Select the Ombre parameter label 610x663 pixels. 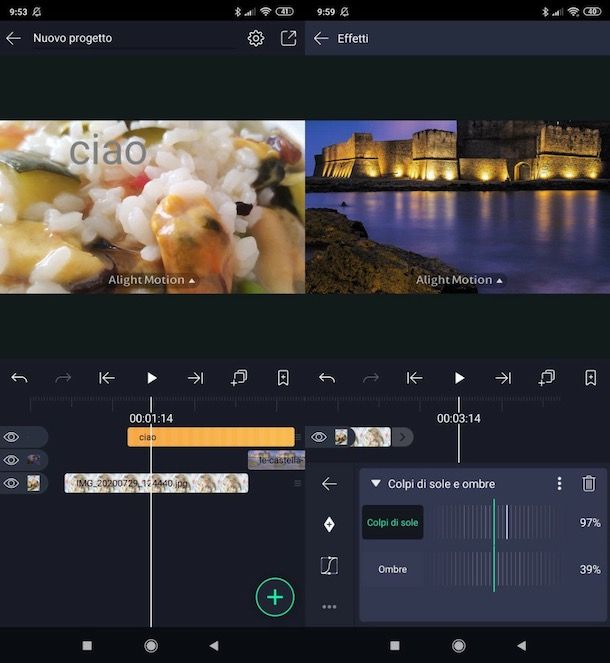tap(392, 569)
